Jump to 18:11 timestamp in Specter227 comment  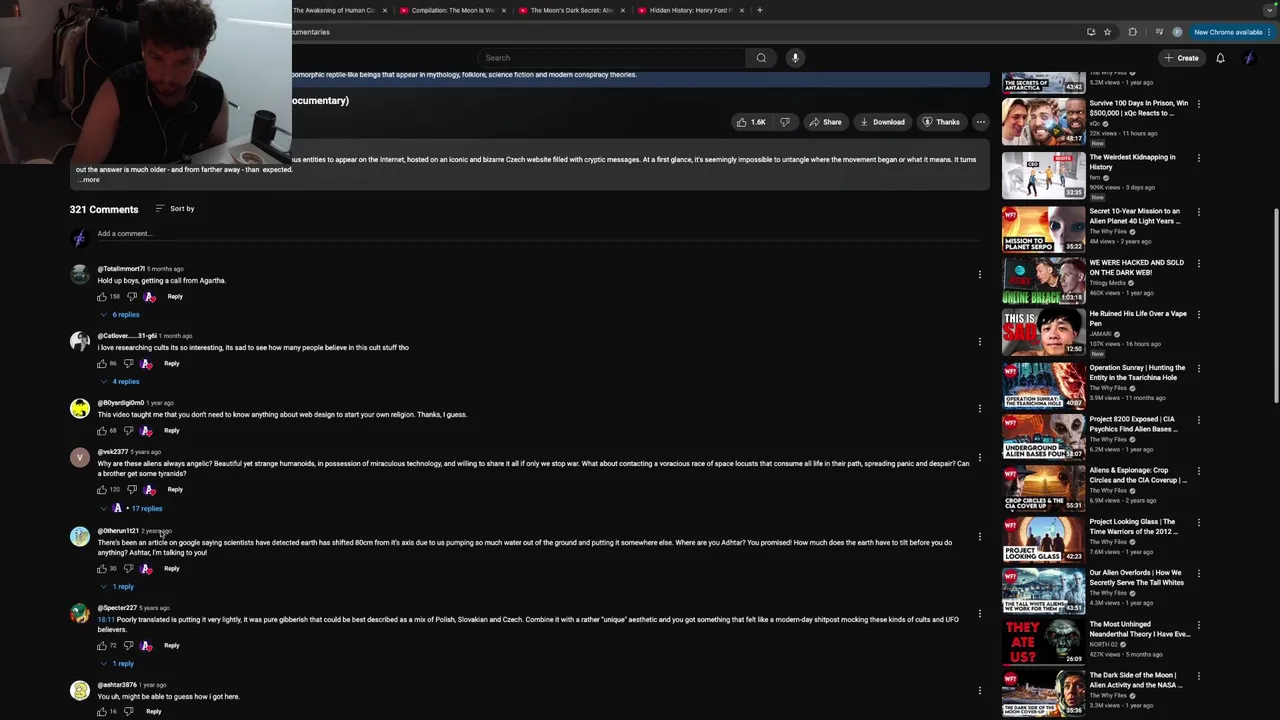(x=105, y=620)
